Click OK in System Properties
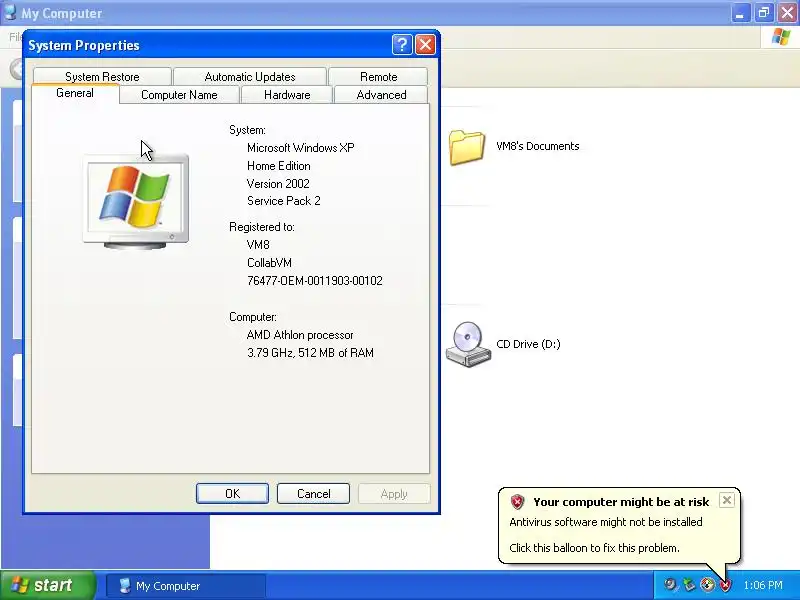 click(232, 493)
